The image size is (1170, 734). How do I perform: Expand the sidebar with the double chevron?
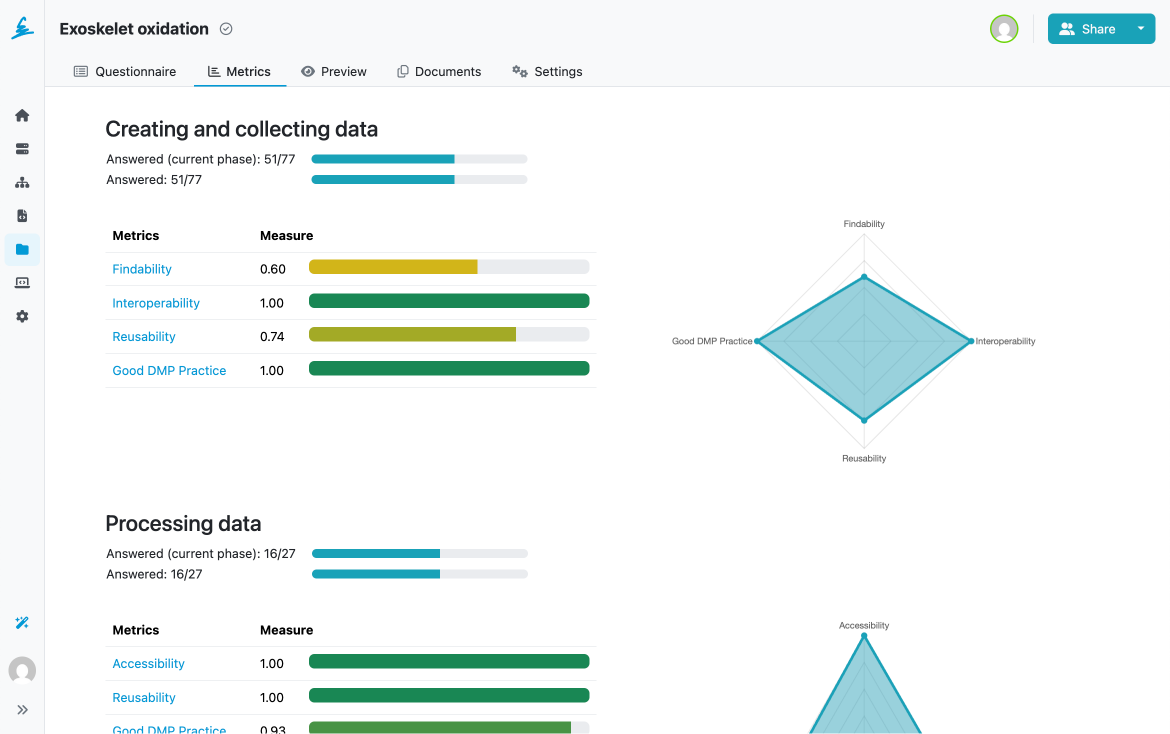[22, 710]
